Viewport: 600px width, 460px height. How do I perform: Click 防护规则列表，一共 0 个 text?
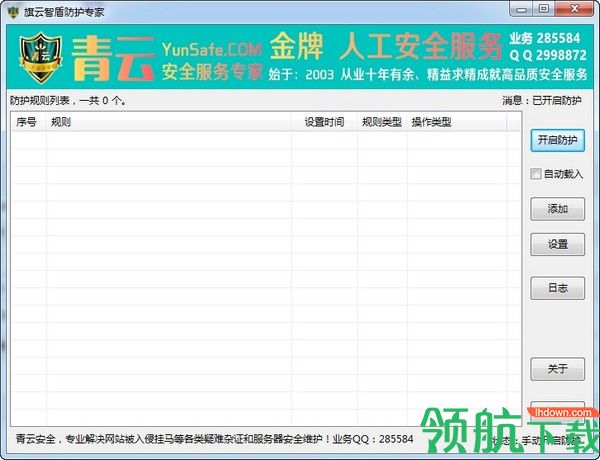[68, 100]
